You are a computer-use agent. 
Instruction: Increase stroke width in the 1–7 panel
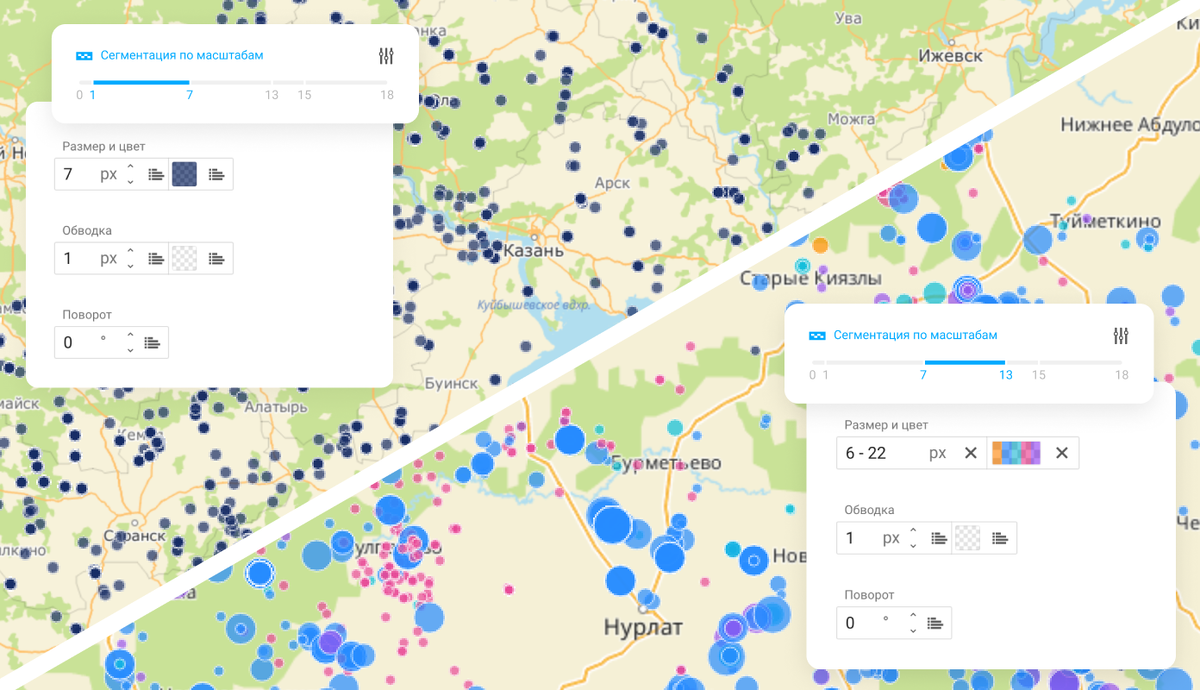coord(130,252)
